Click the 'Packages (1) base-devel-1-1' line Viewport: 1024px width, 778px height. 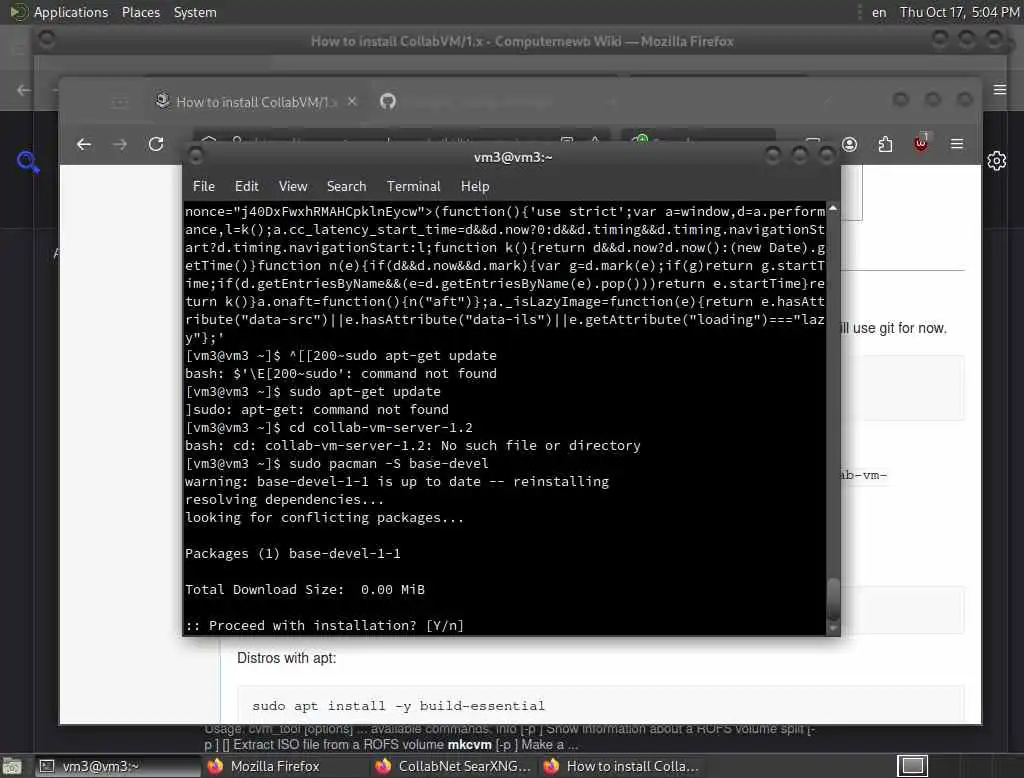point(293,554)
